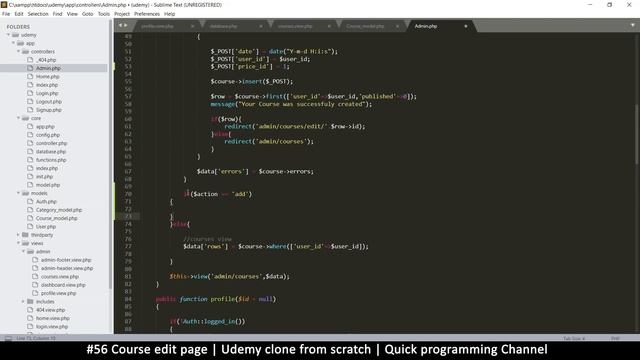This screenshot has height=360, width=640.
Task: Open profile.view.php in the sidebar tree
Action: (x=58, y=293)
